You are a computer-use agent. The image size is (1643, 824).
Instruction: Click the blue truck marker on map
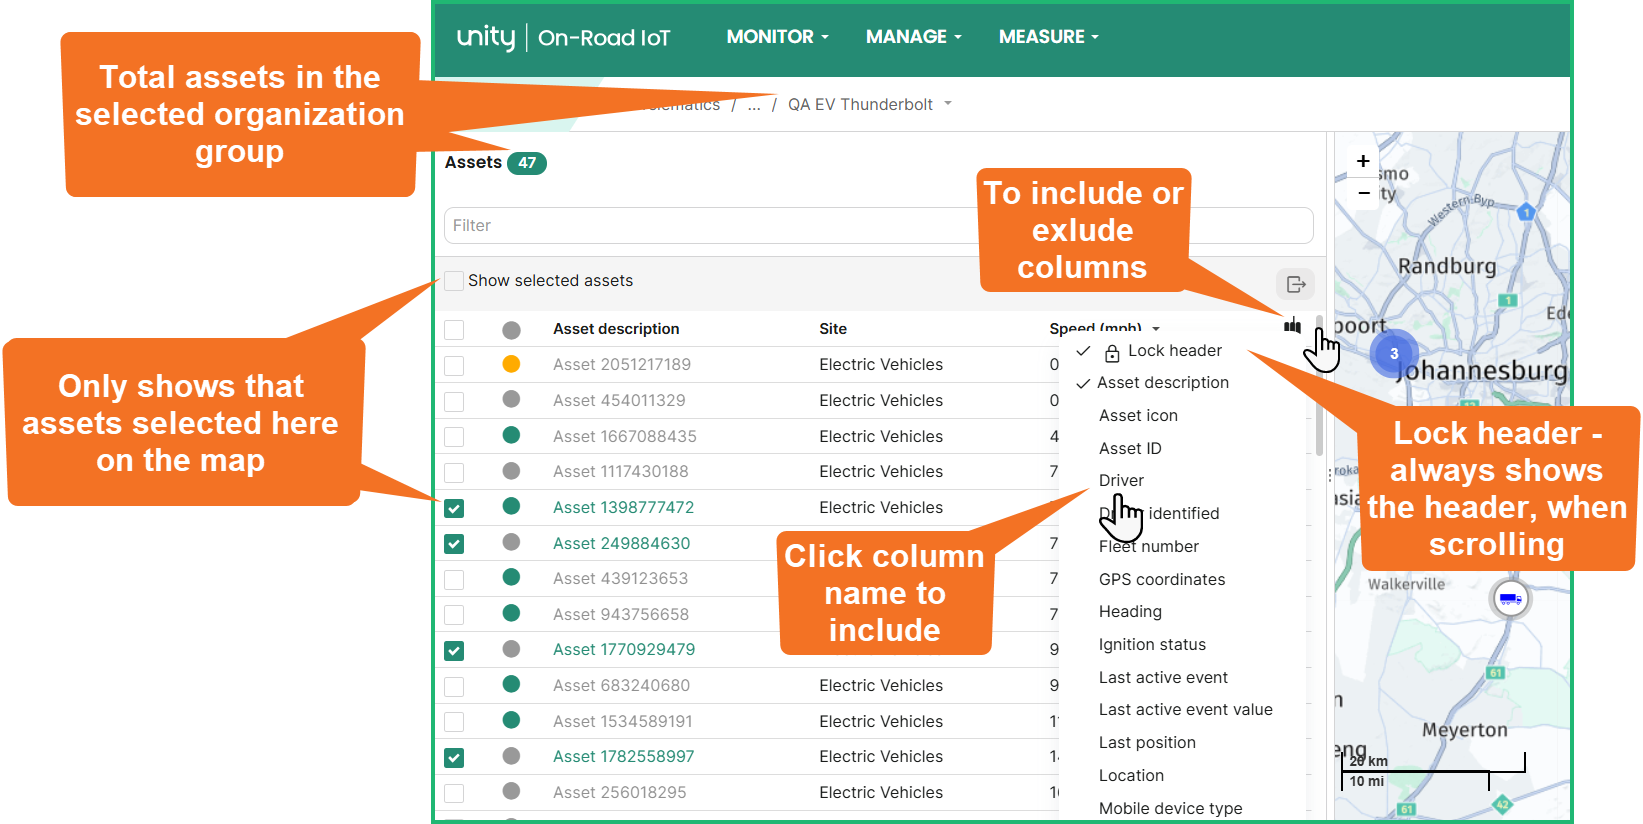1509,599
